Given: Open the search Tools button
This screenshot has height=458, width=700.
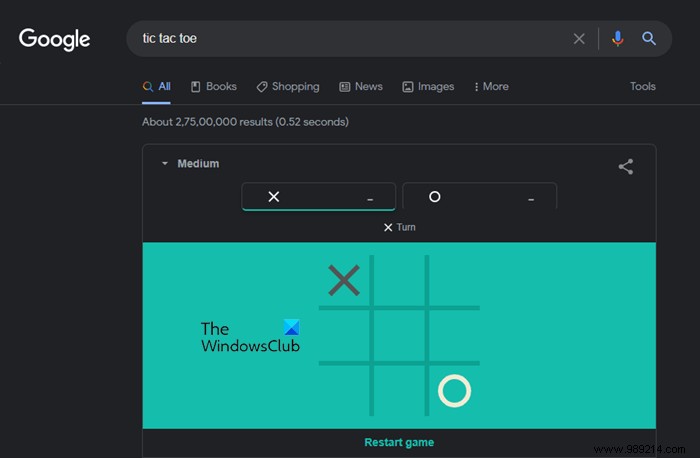Looking at the screenshot, I should pyautogui.click(x=642, y=86).
